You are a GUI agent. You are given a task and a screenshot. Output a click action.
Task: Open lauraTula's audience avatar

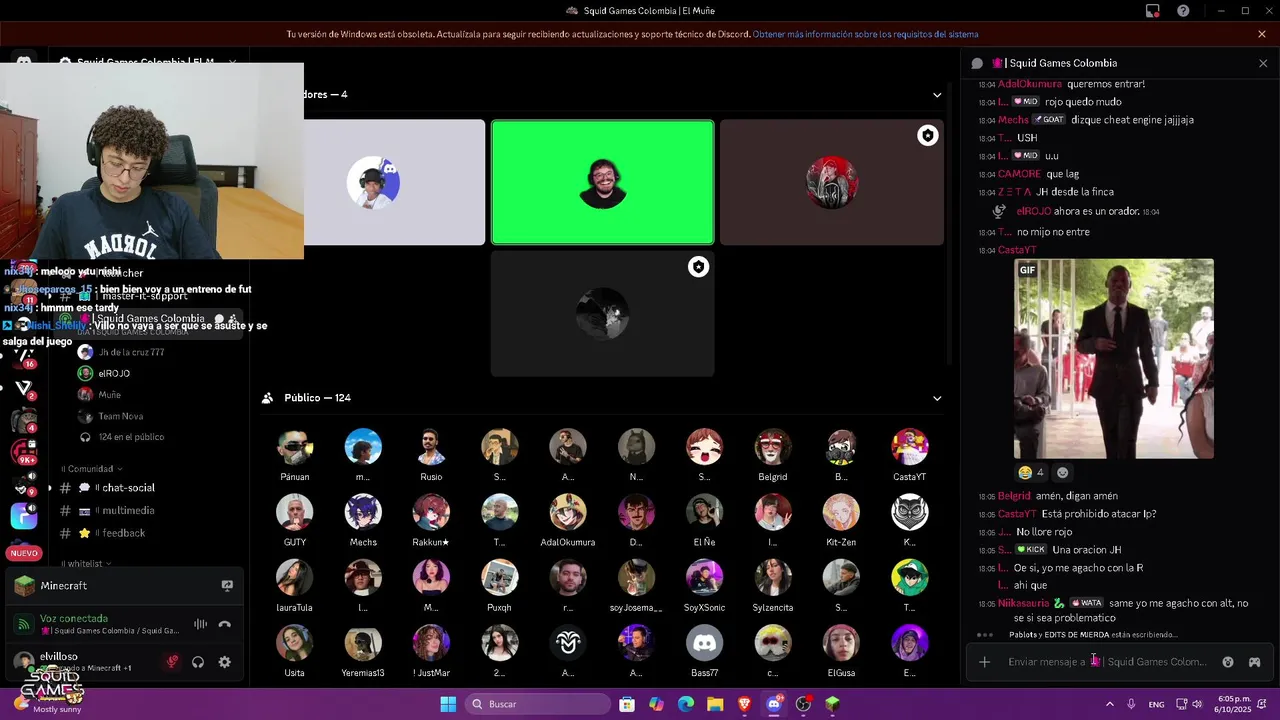pos(295,578)
